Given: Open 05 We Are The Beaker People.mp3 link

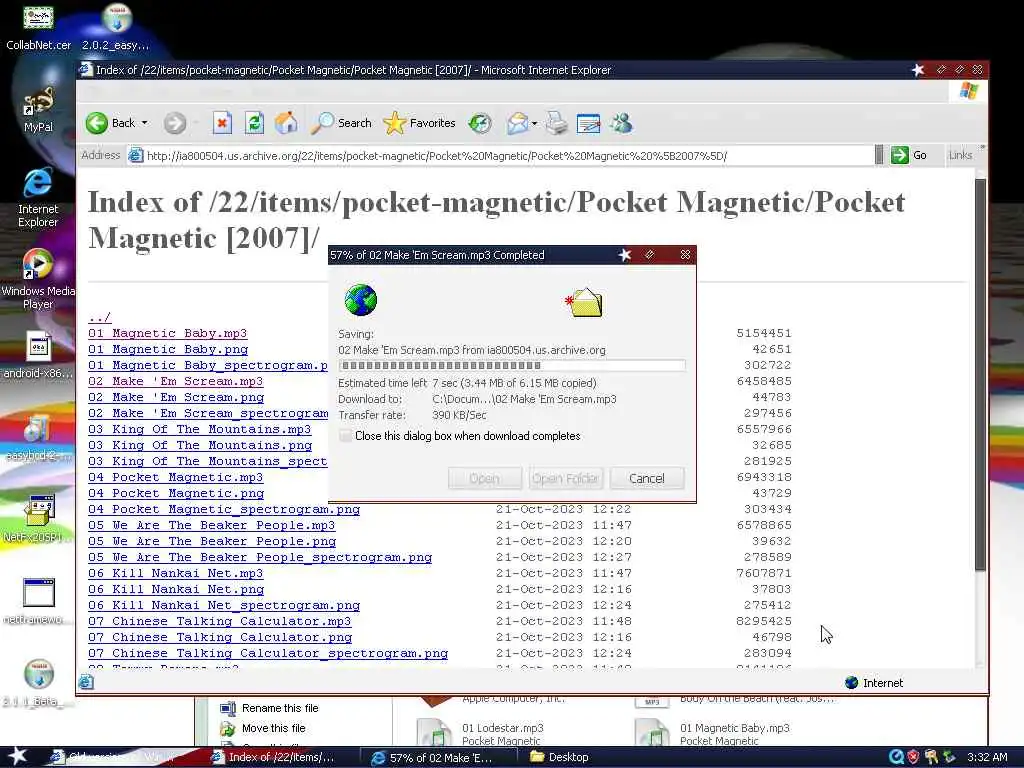Looking at the screenshot, I should (x=212, y=525).
